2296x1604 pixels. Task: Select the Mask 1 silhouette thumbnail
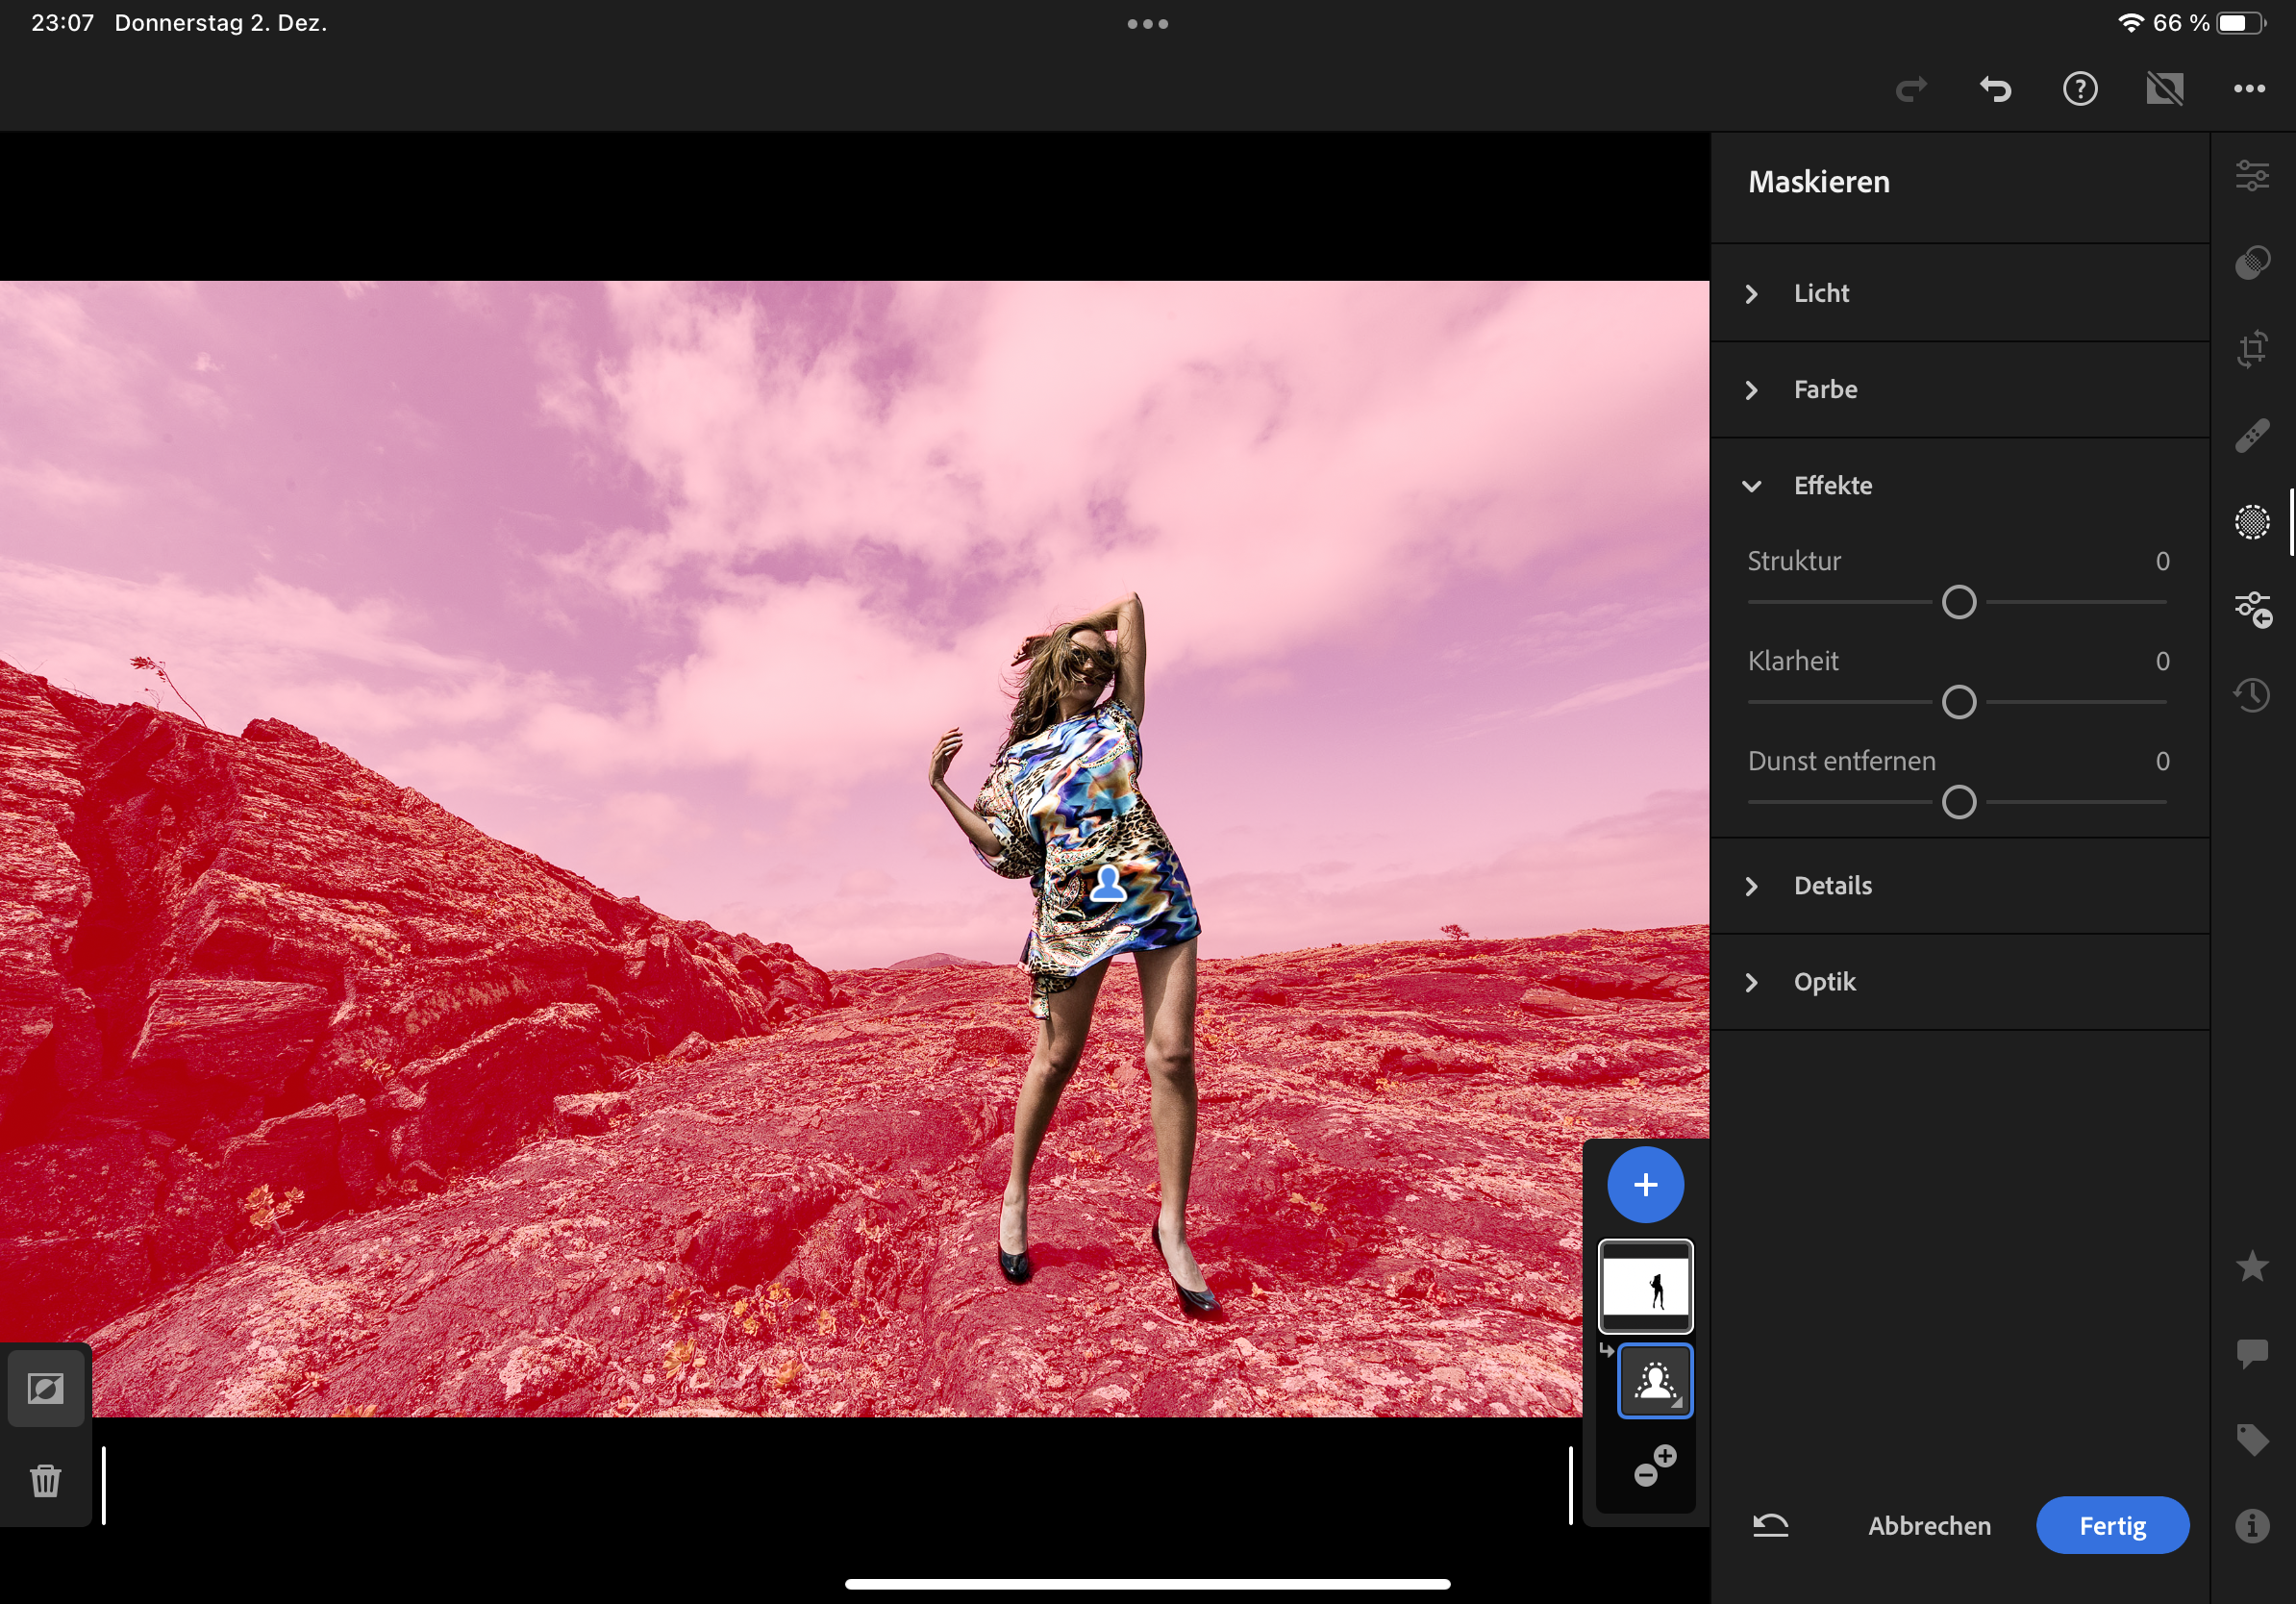[1645, 1286]
